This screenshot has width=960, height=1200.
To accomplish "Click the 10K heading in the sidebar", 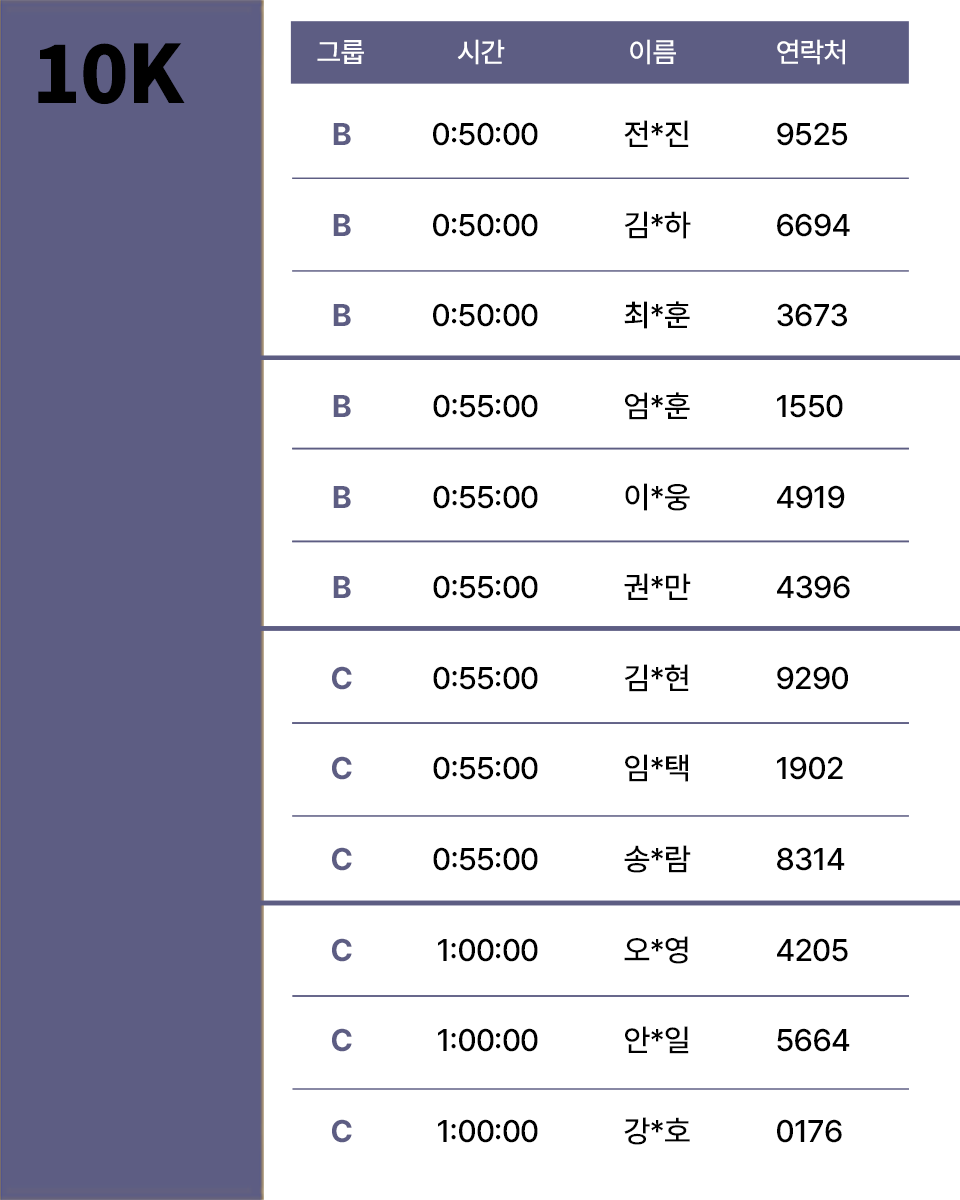I will pos(110,77).
